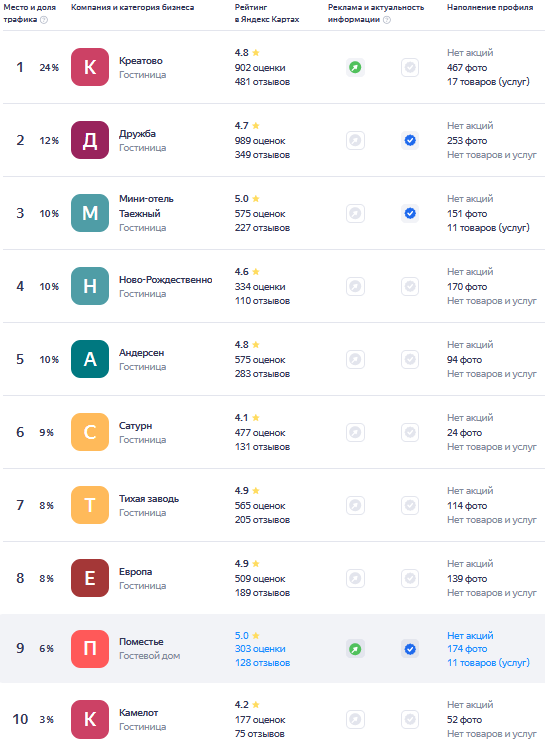Click the blue verified checkmark for Поместье
The height and width of the screenshot is (755, 545).
tap(410, 649)
